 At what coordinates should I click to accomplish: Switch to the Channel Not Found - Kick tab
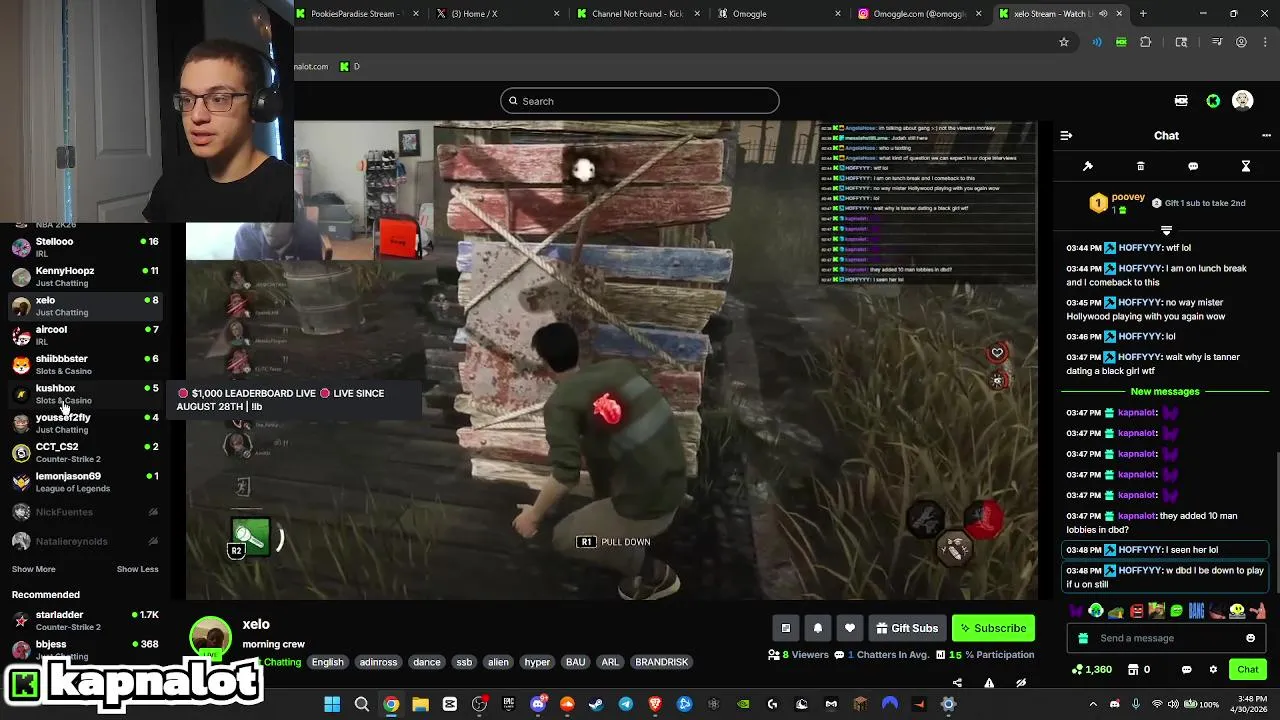click(x=636, y=14)
